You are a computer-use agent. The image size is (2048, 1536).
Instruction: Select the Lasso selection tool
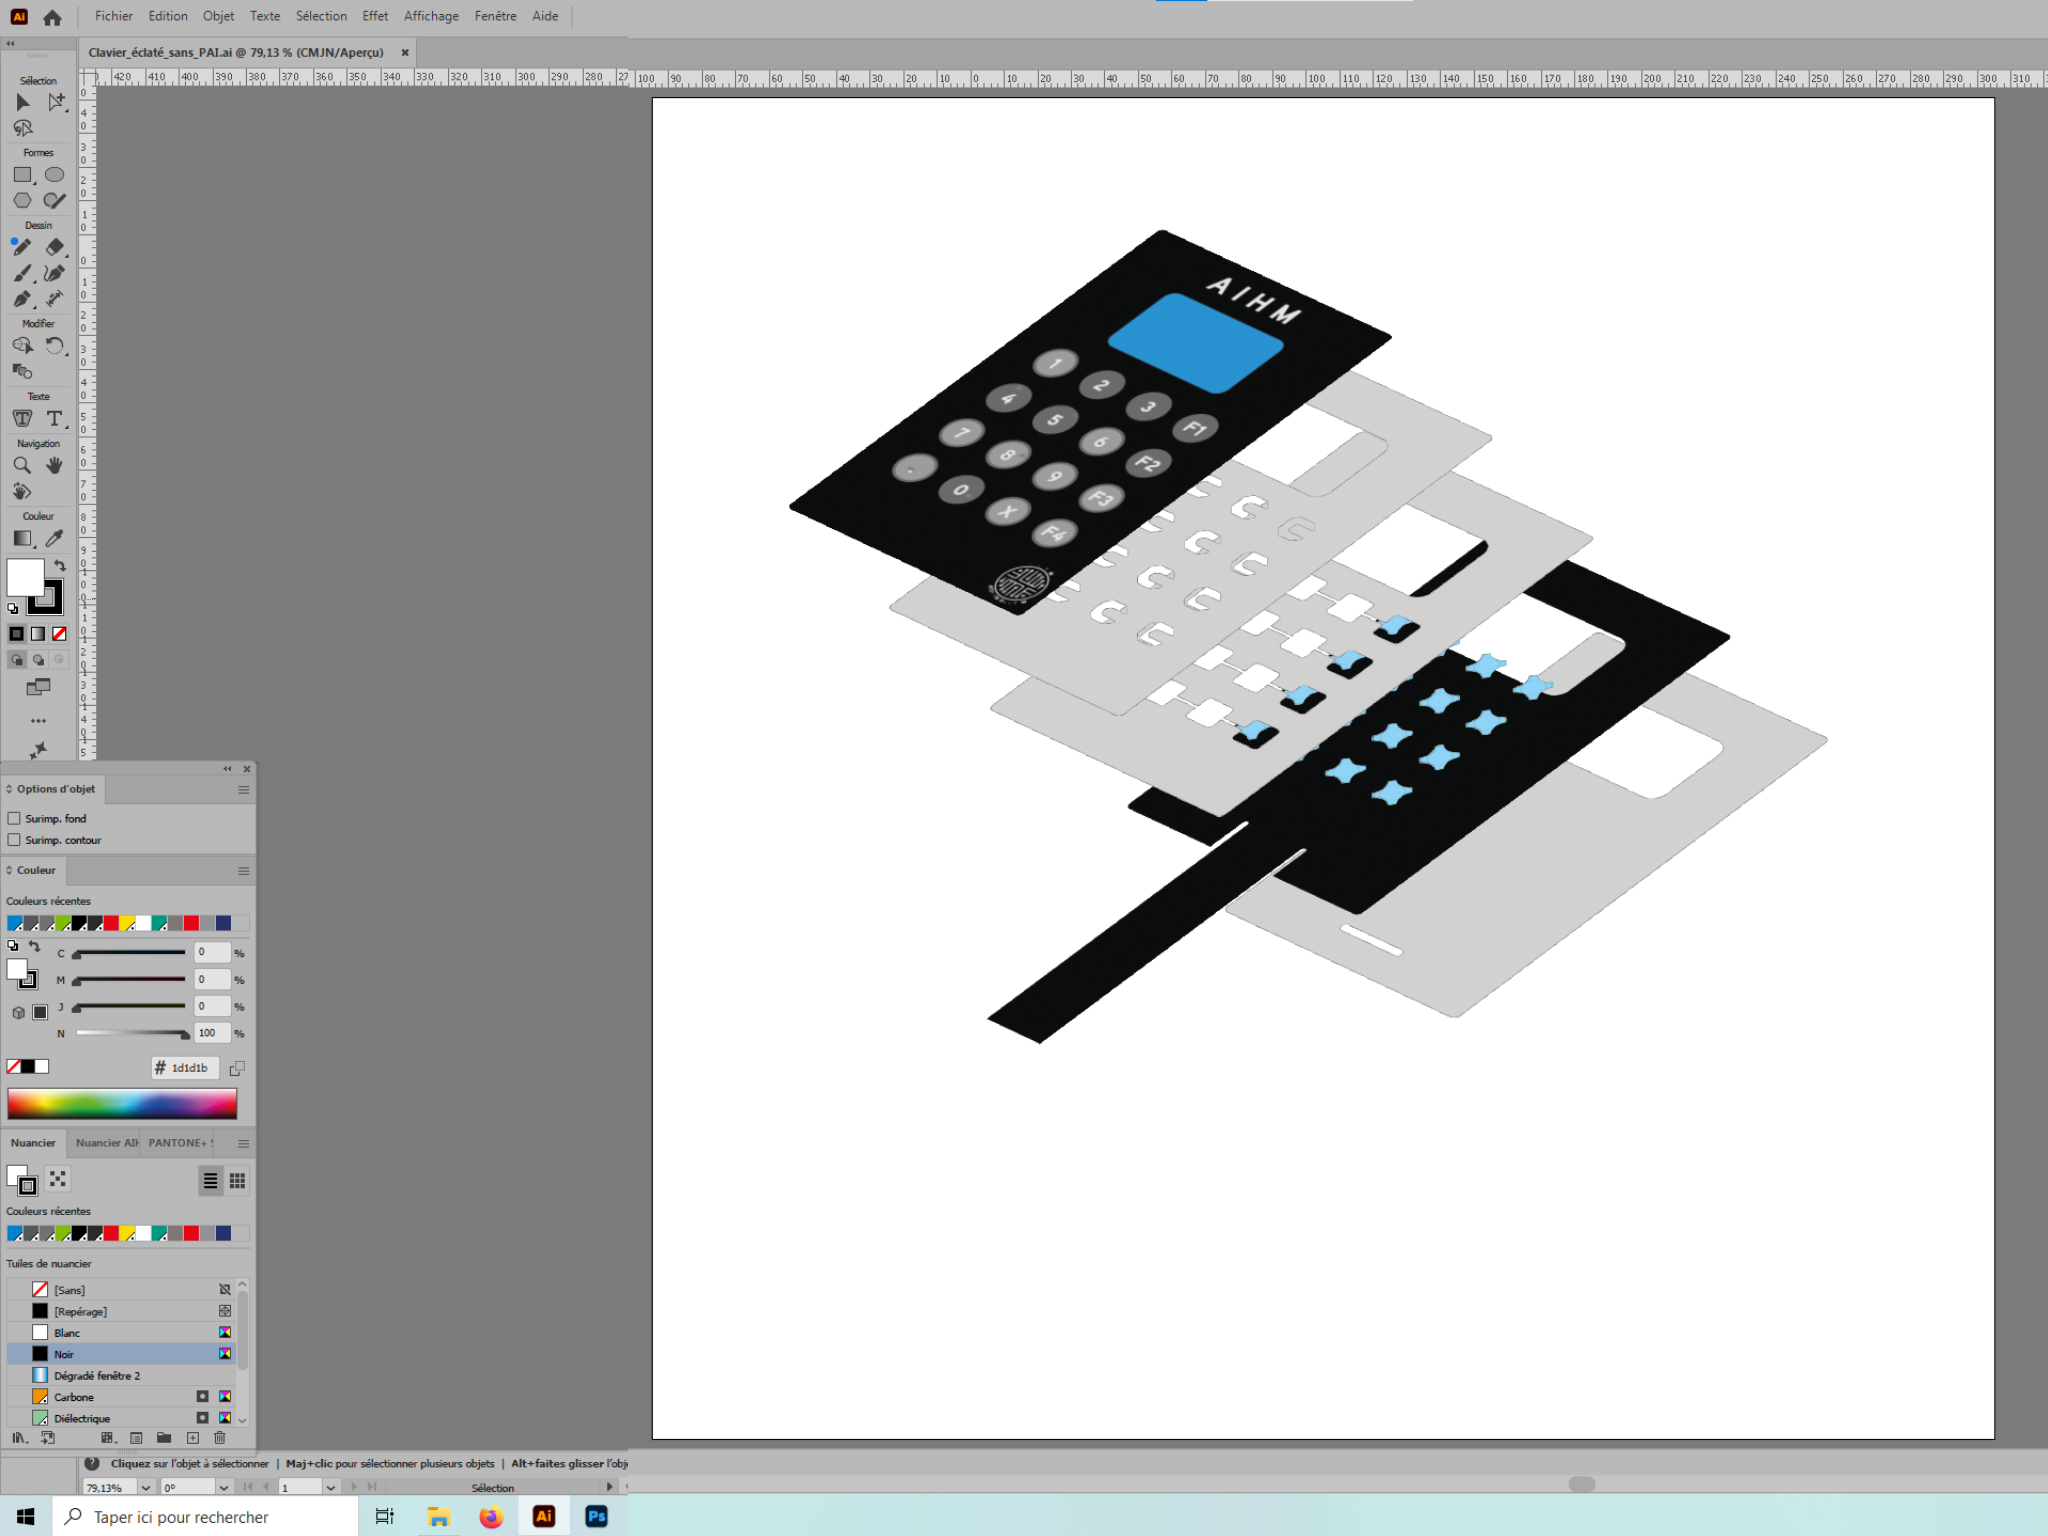tap(23, 128)
